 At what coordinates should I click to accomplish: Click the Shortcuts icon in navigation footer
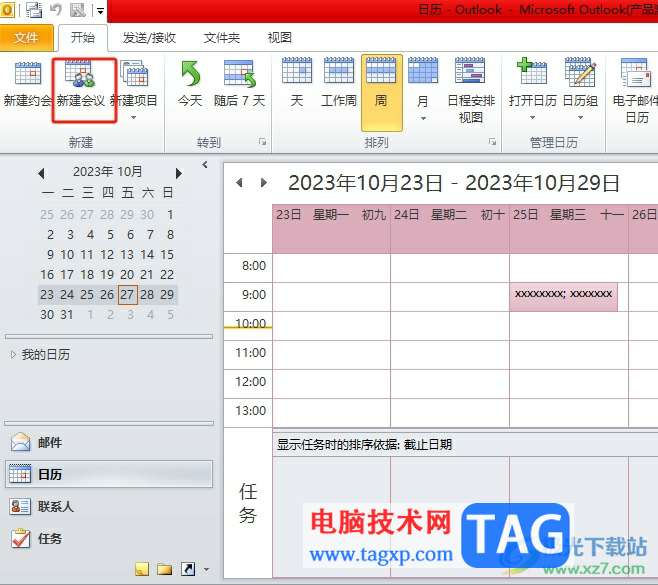(188, 569)
